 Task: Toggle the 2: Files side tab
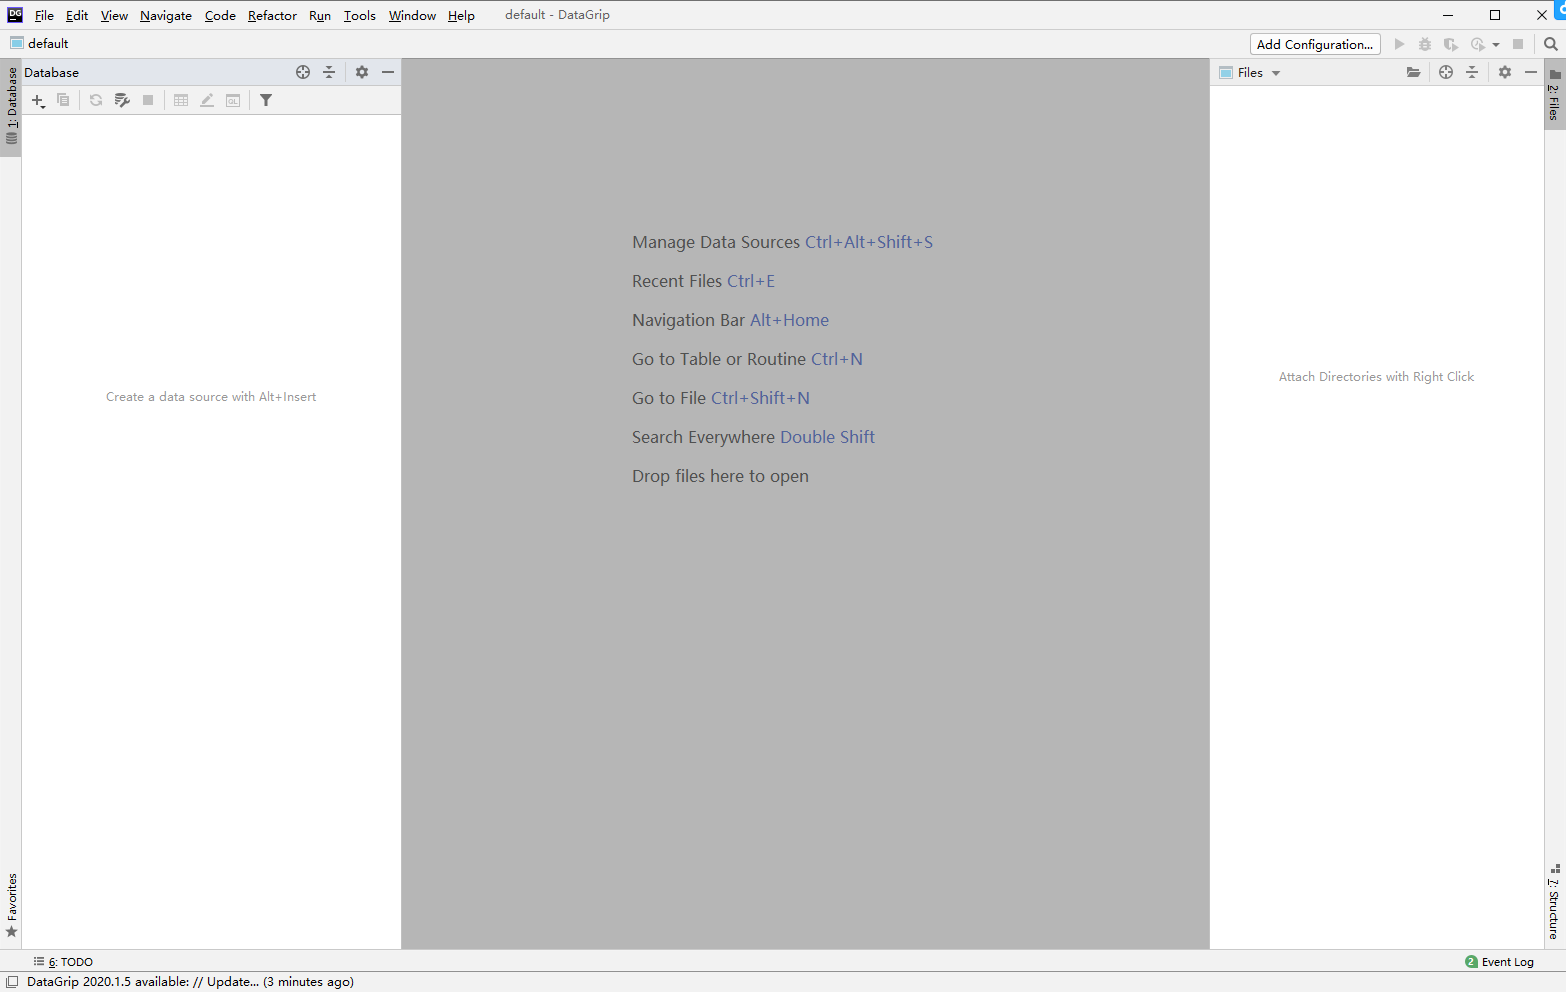pos(1555,95)
